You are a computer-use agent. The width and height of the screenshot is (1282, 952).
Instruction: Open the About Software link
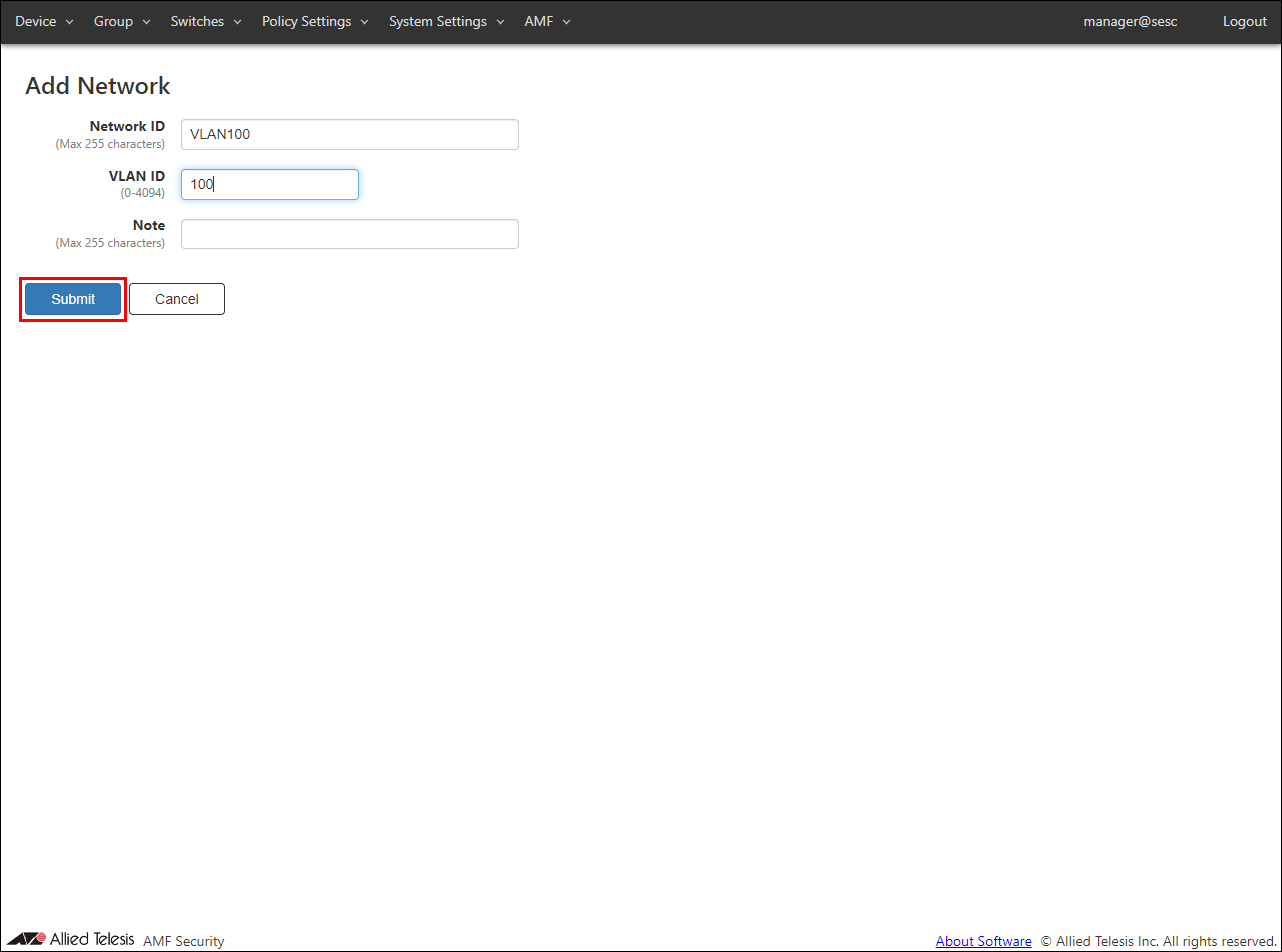[983, 941]
